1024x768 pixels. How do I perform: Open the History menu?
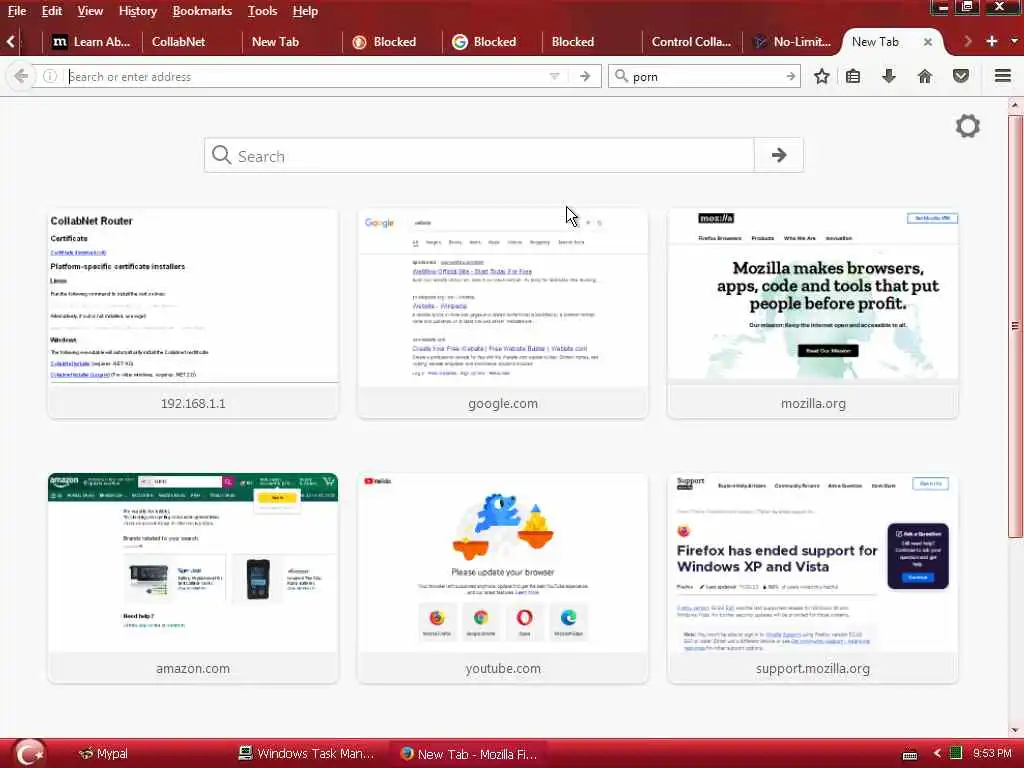point(138,11)
